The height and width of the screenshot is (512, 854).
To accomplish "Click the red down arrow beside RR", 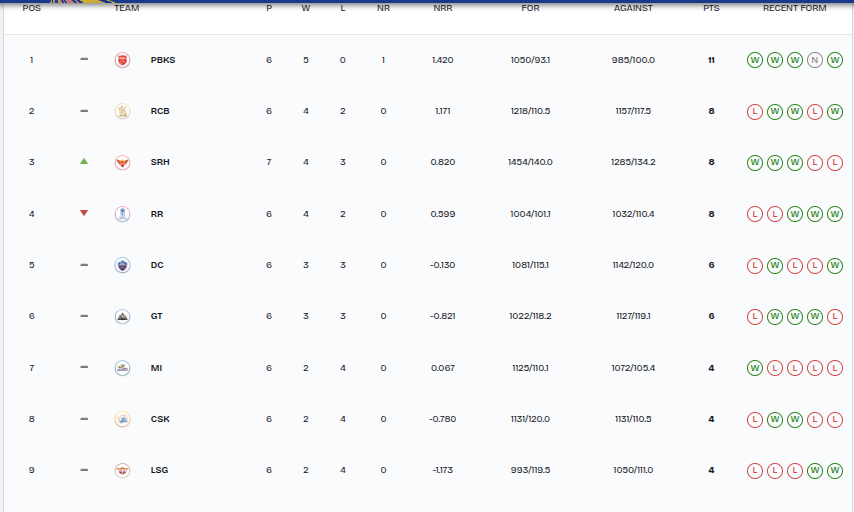I will [84, 213].
